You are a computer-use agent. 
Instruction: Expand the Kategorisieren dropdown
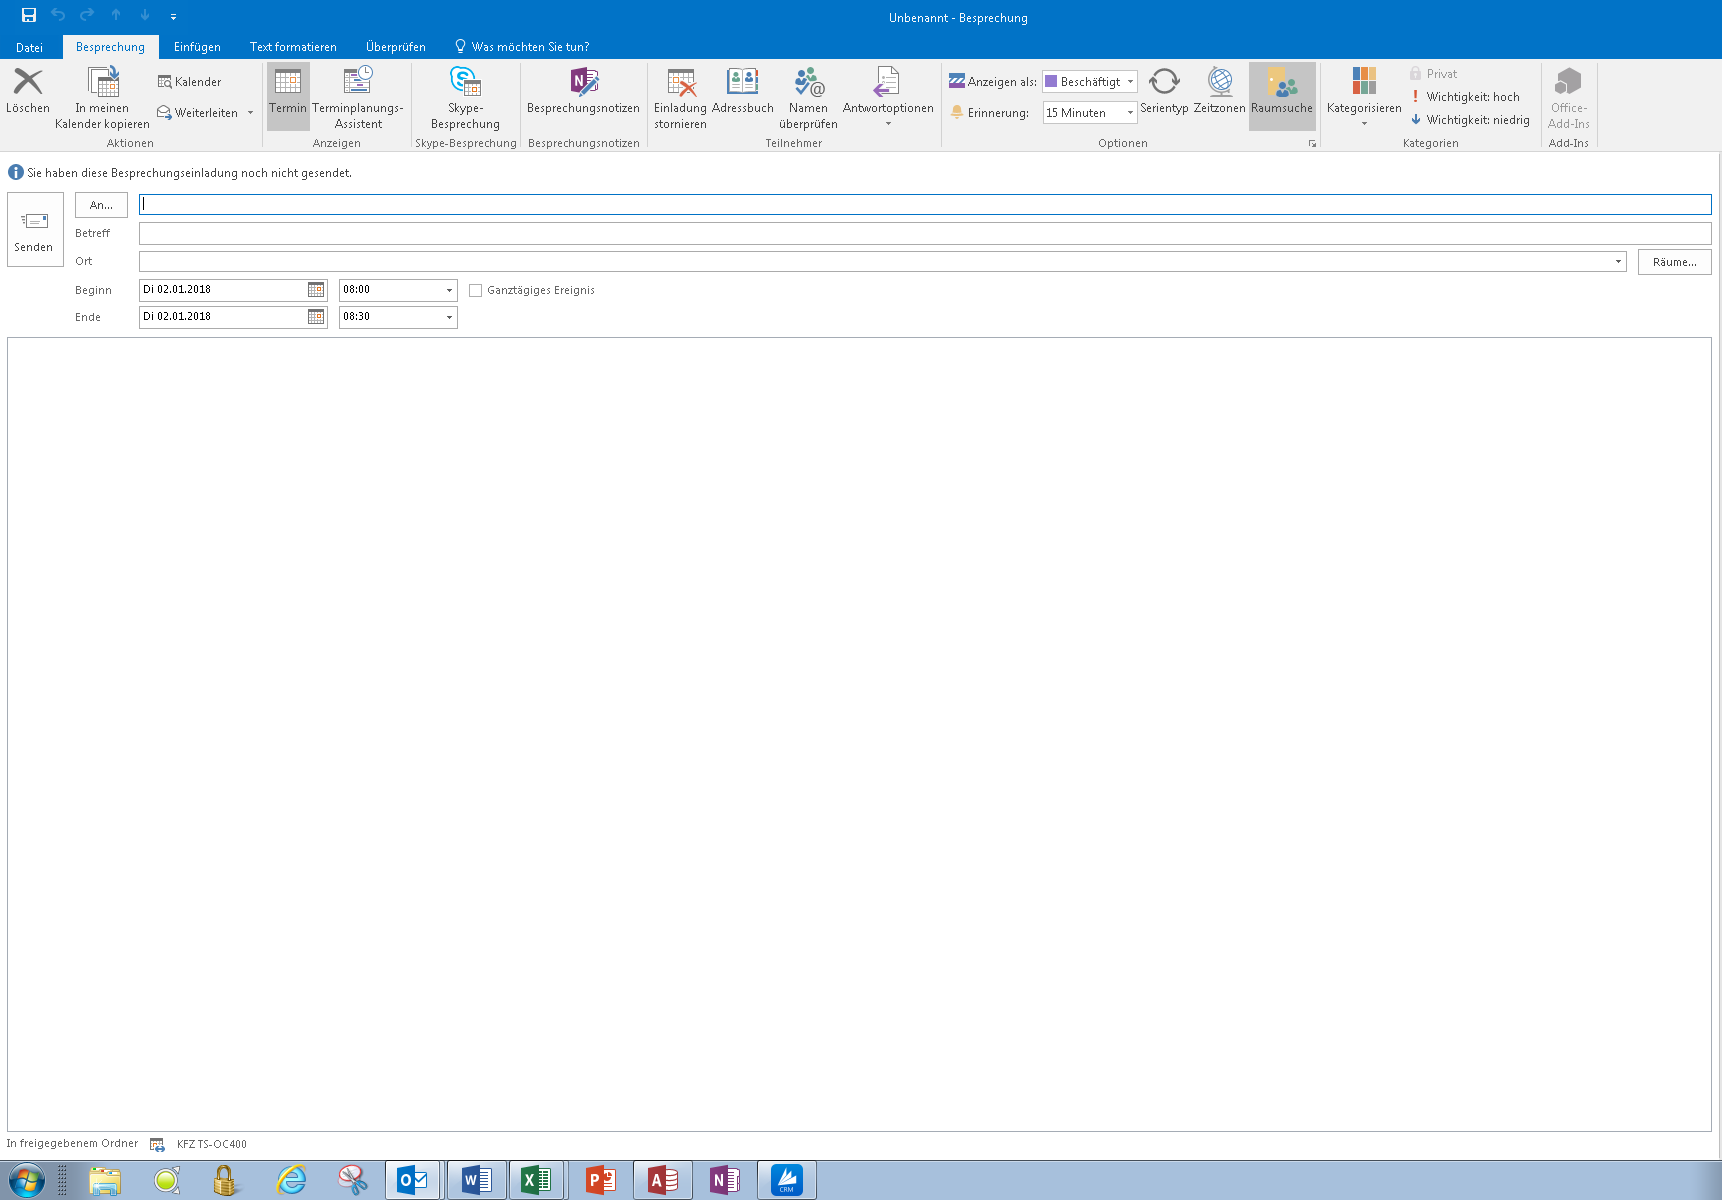(x=1364, y=97)
